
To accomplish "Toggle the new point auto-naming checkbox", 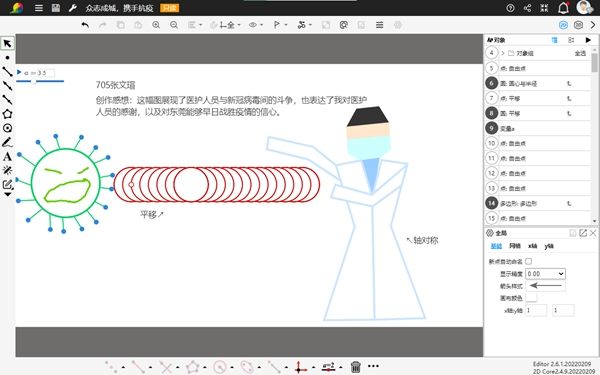I will (528, 261).
